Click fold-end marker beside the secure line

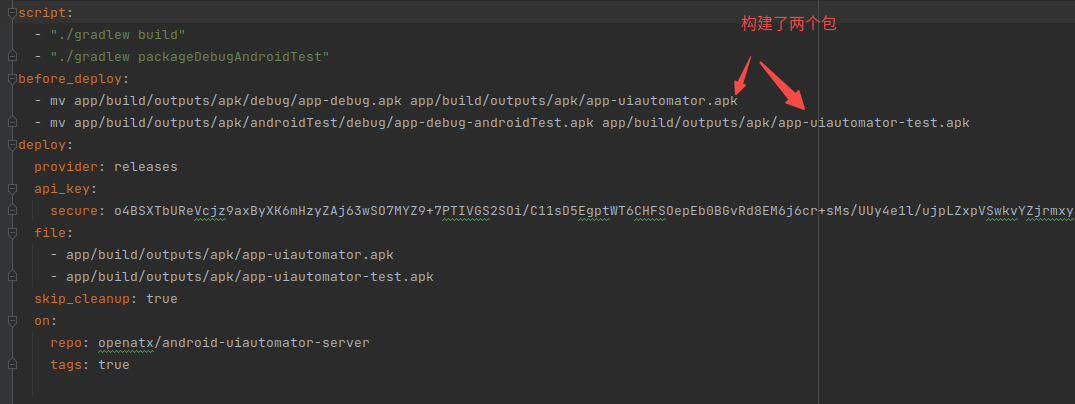click(x=12, y=211)
